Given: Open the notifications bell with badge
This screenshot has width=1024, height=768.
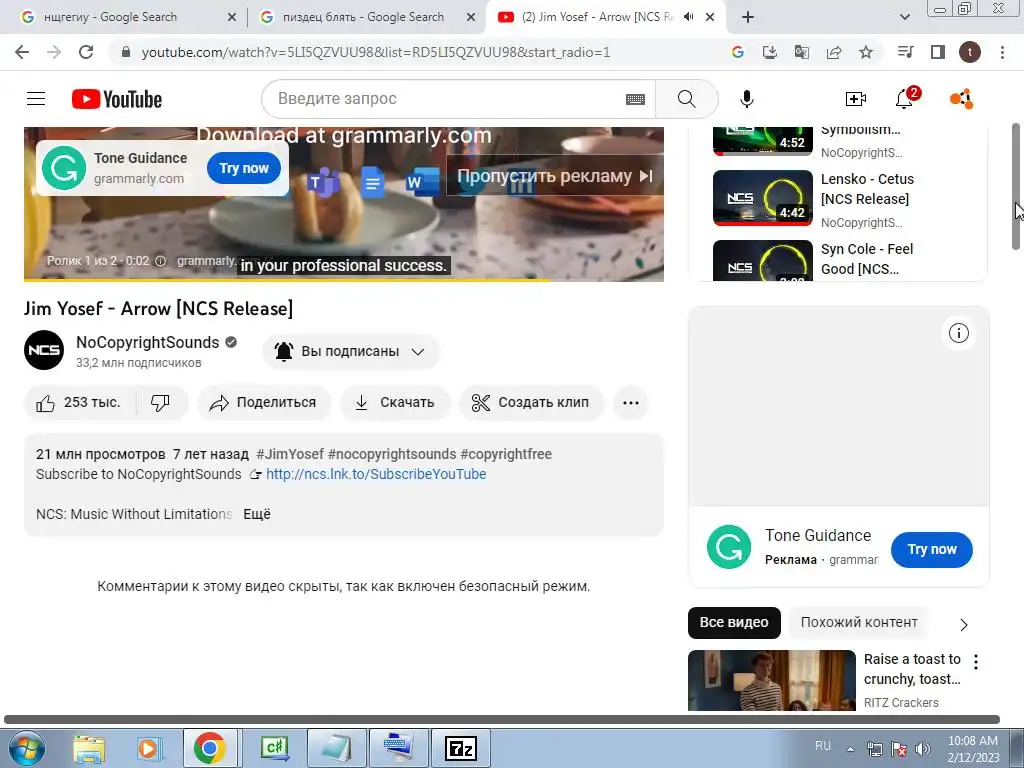Looking at the screenshot, I should tap(906, 99).
